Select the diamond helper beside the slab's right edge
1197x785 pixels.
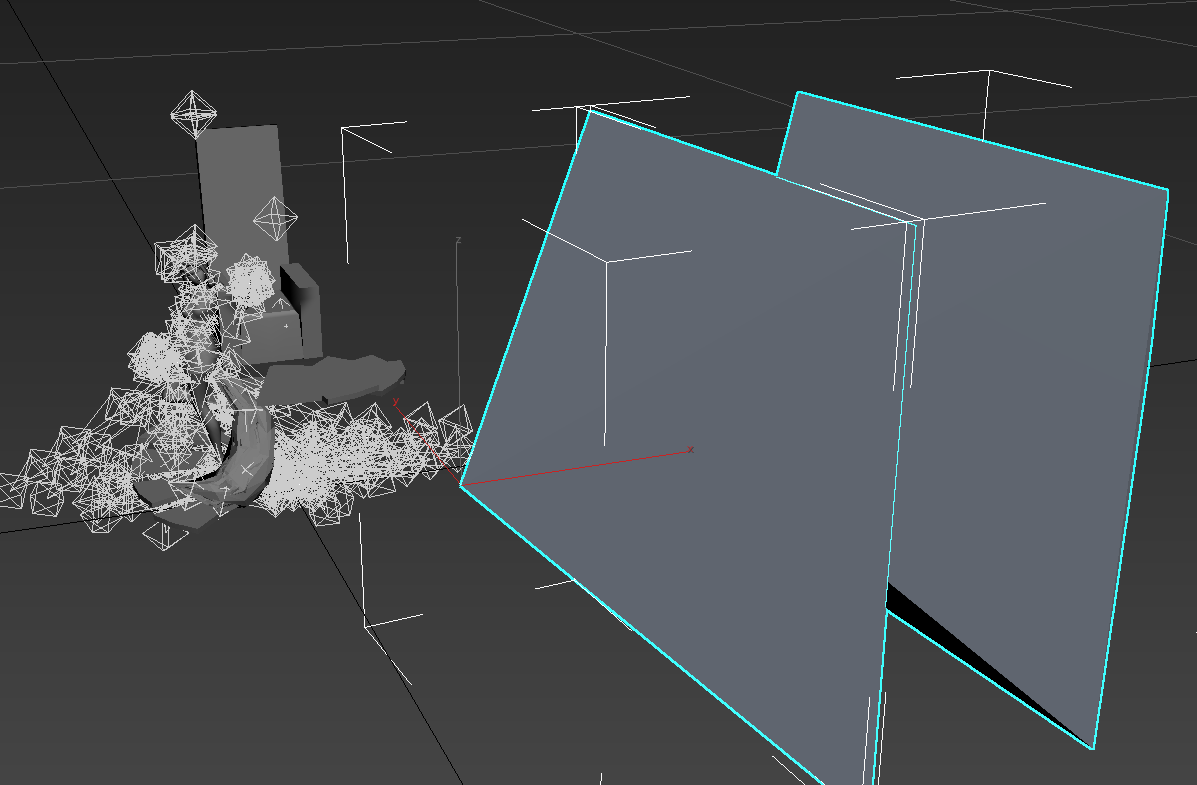275,218
